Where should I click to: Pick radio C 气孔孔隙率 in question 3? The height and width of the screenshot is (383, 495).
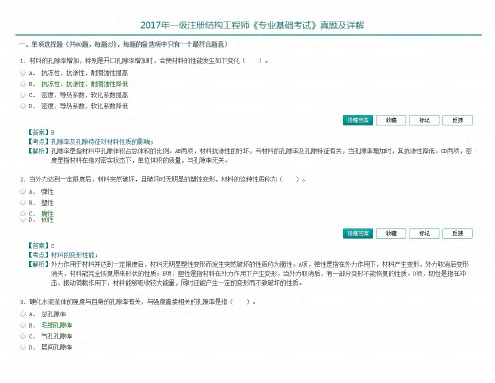23,336
